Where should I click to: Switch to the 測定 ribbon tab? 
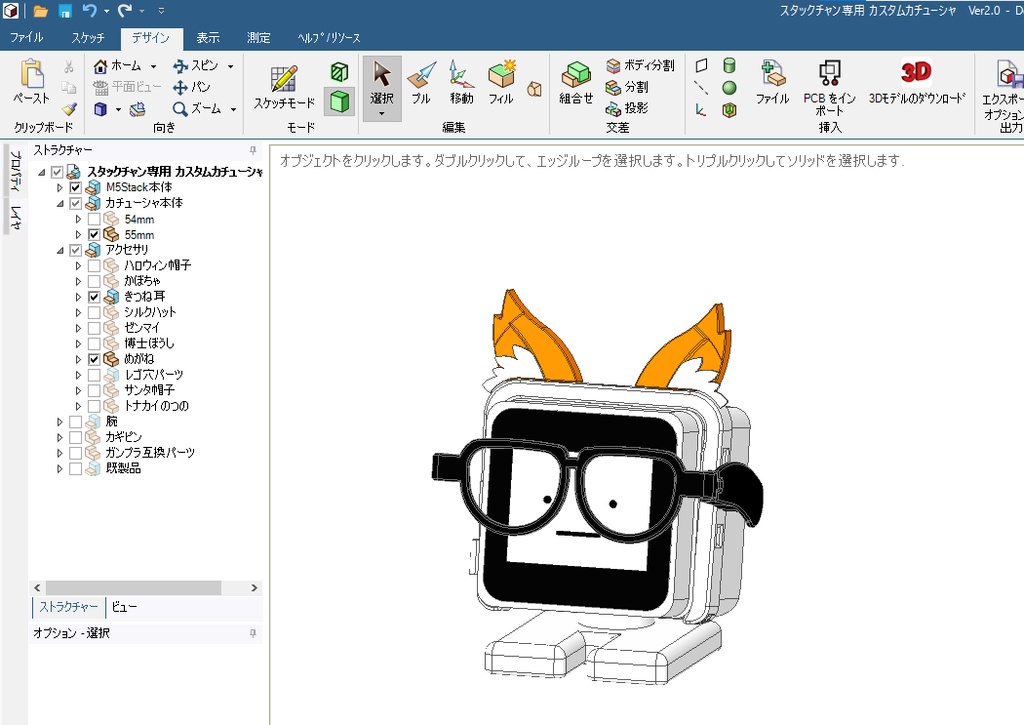(x=259, y=38)
